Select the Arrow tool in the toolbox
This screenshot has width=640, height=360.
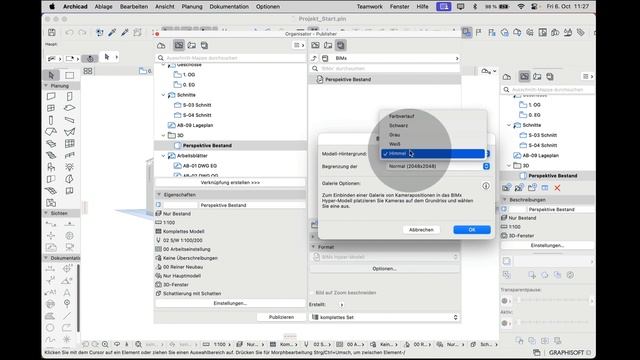click(x=51, y=75)
